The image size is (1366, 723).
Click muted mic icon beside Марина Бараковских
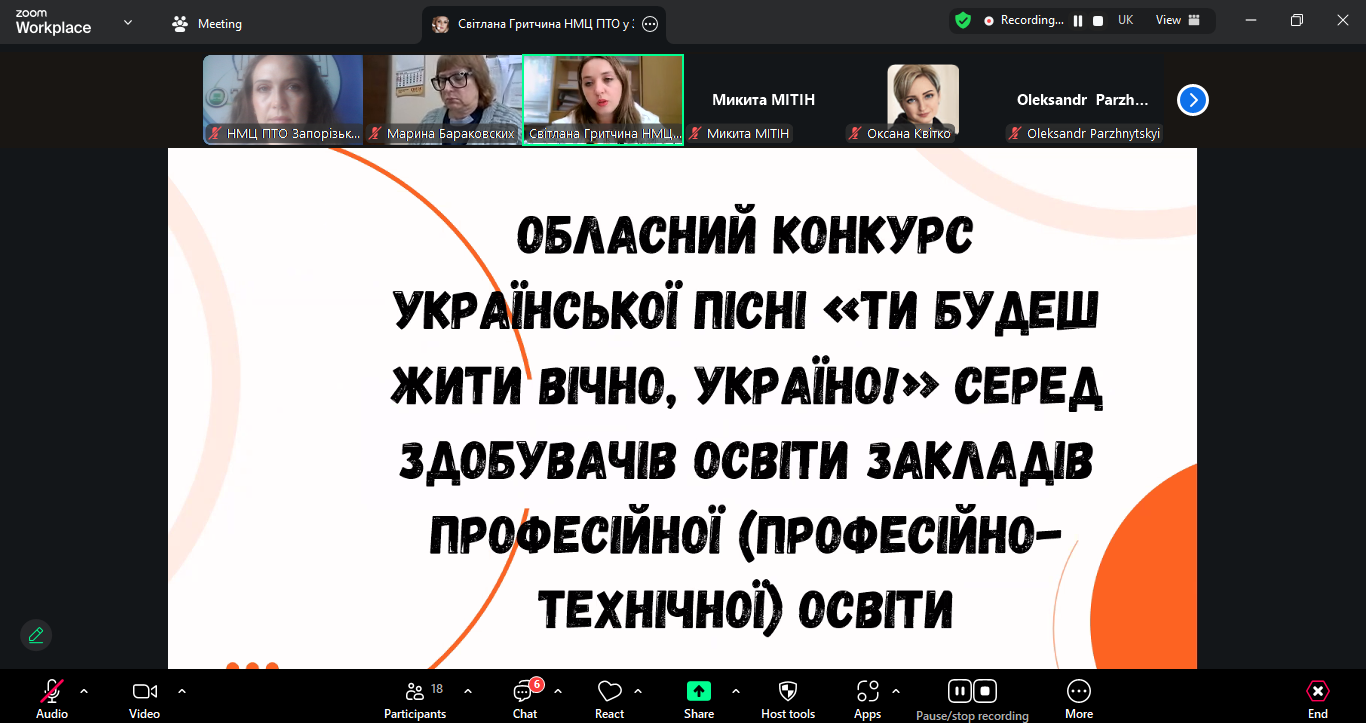pyautogui.click(x=375, y=133)
